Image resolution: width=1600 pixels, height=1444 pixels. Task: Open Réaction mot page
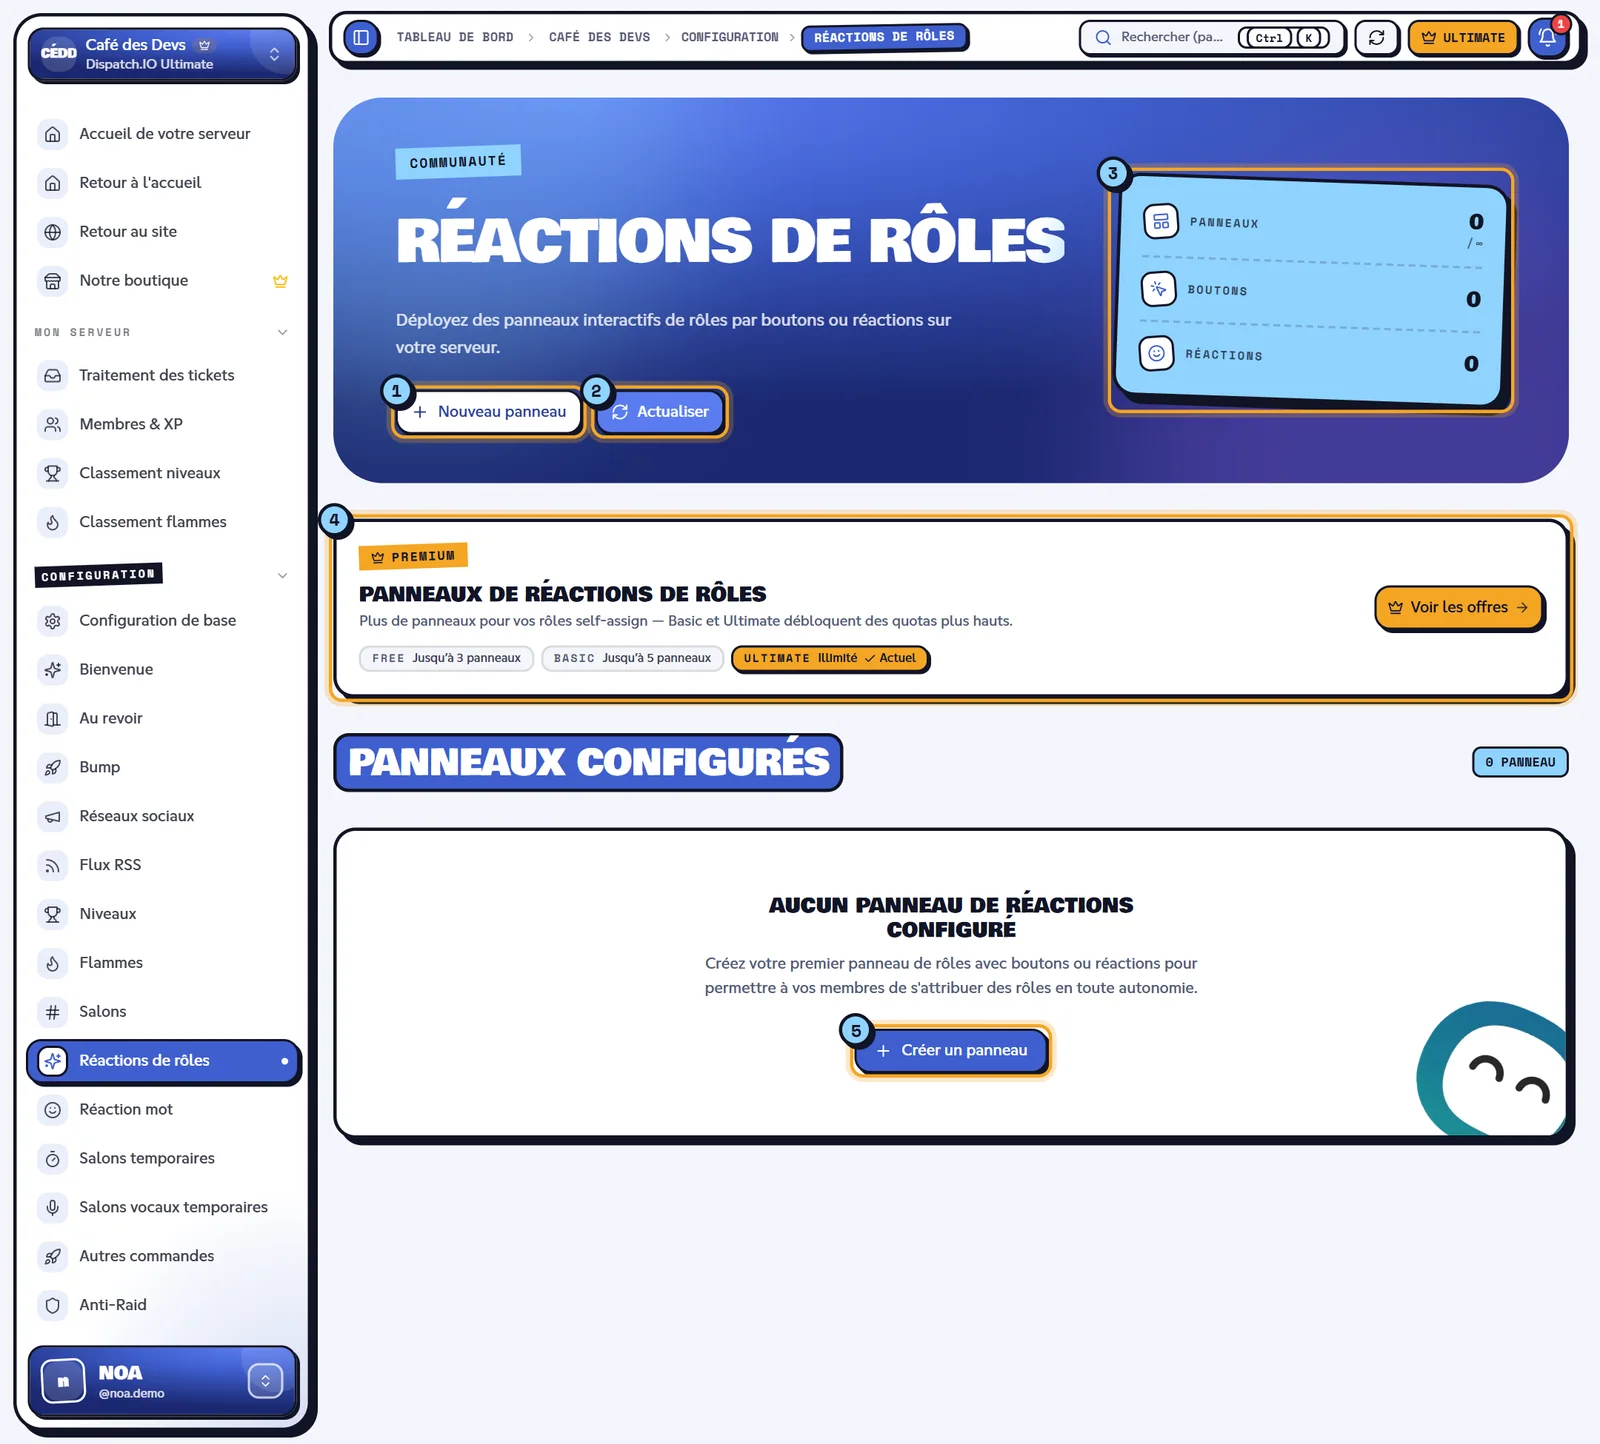click(x=163, y=1110)
